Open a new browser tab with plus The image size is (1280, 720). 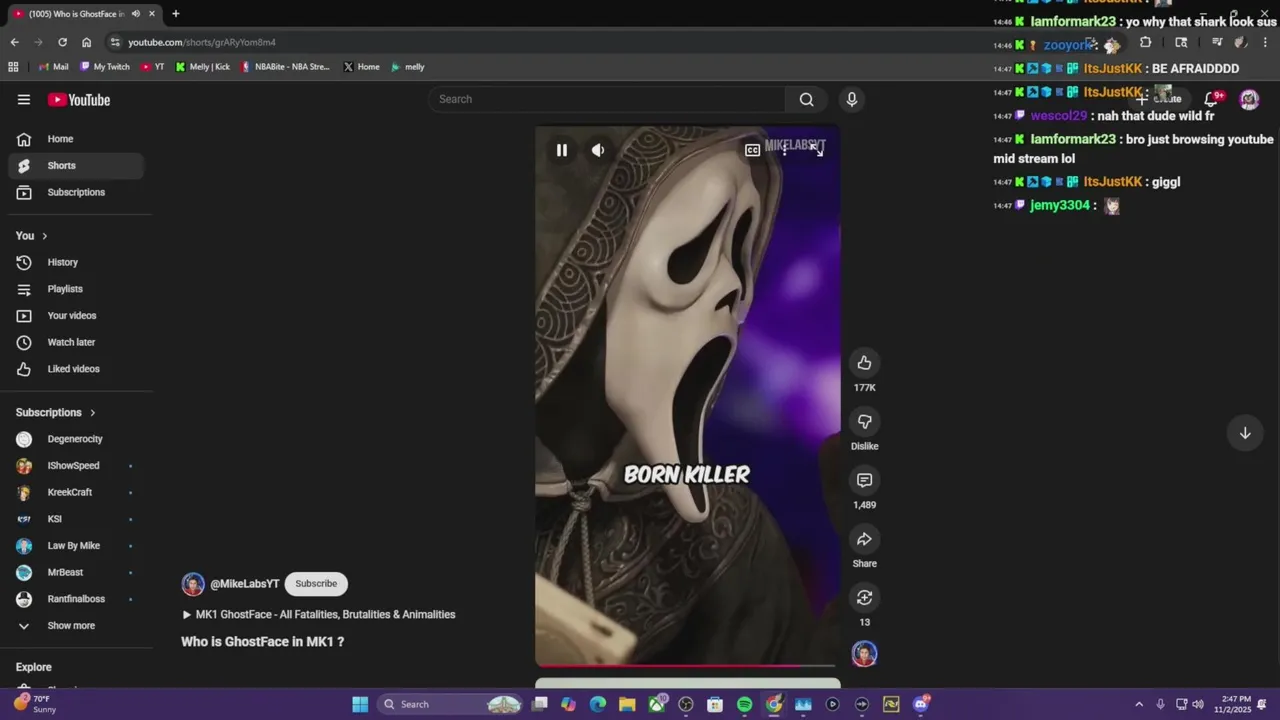176,14
